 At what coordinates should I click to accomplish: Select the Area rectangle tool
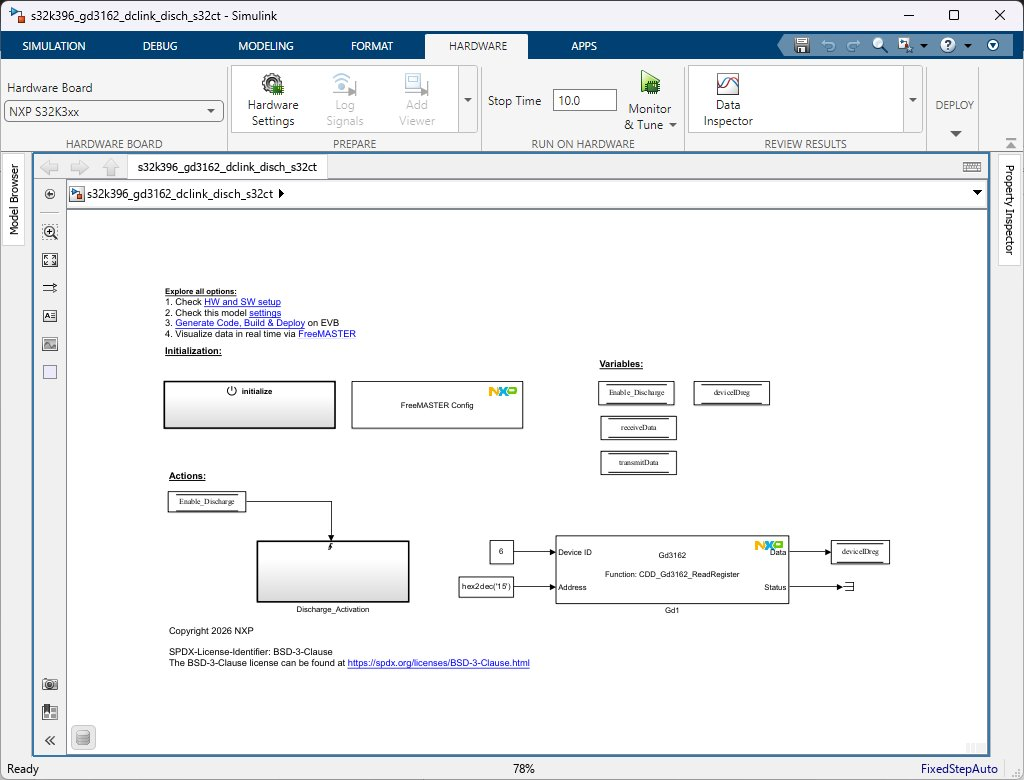(x=50, y=372)
